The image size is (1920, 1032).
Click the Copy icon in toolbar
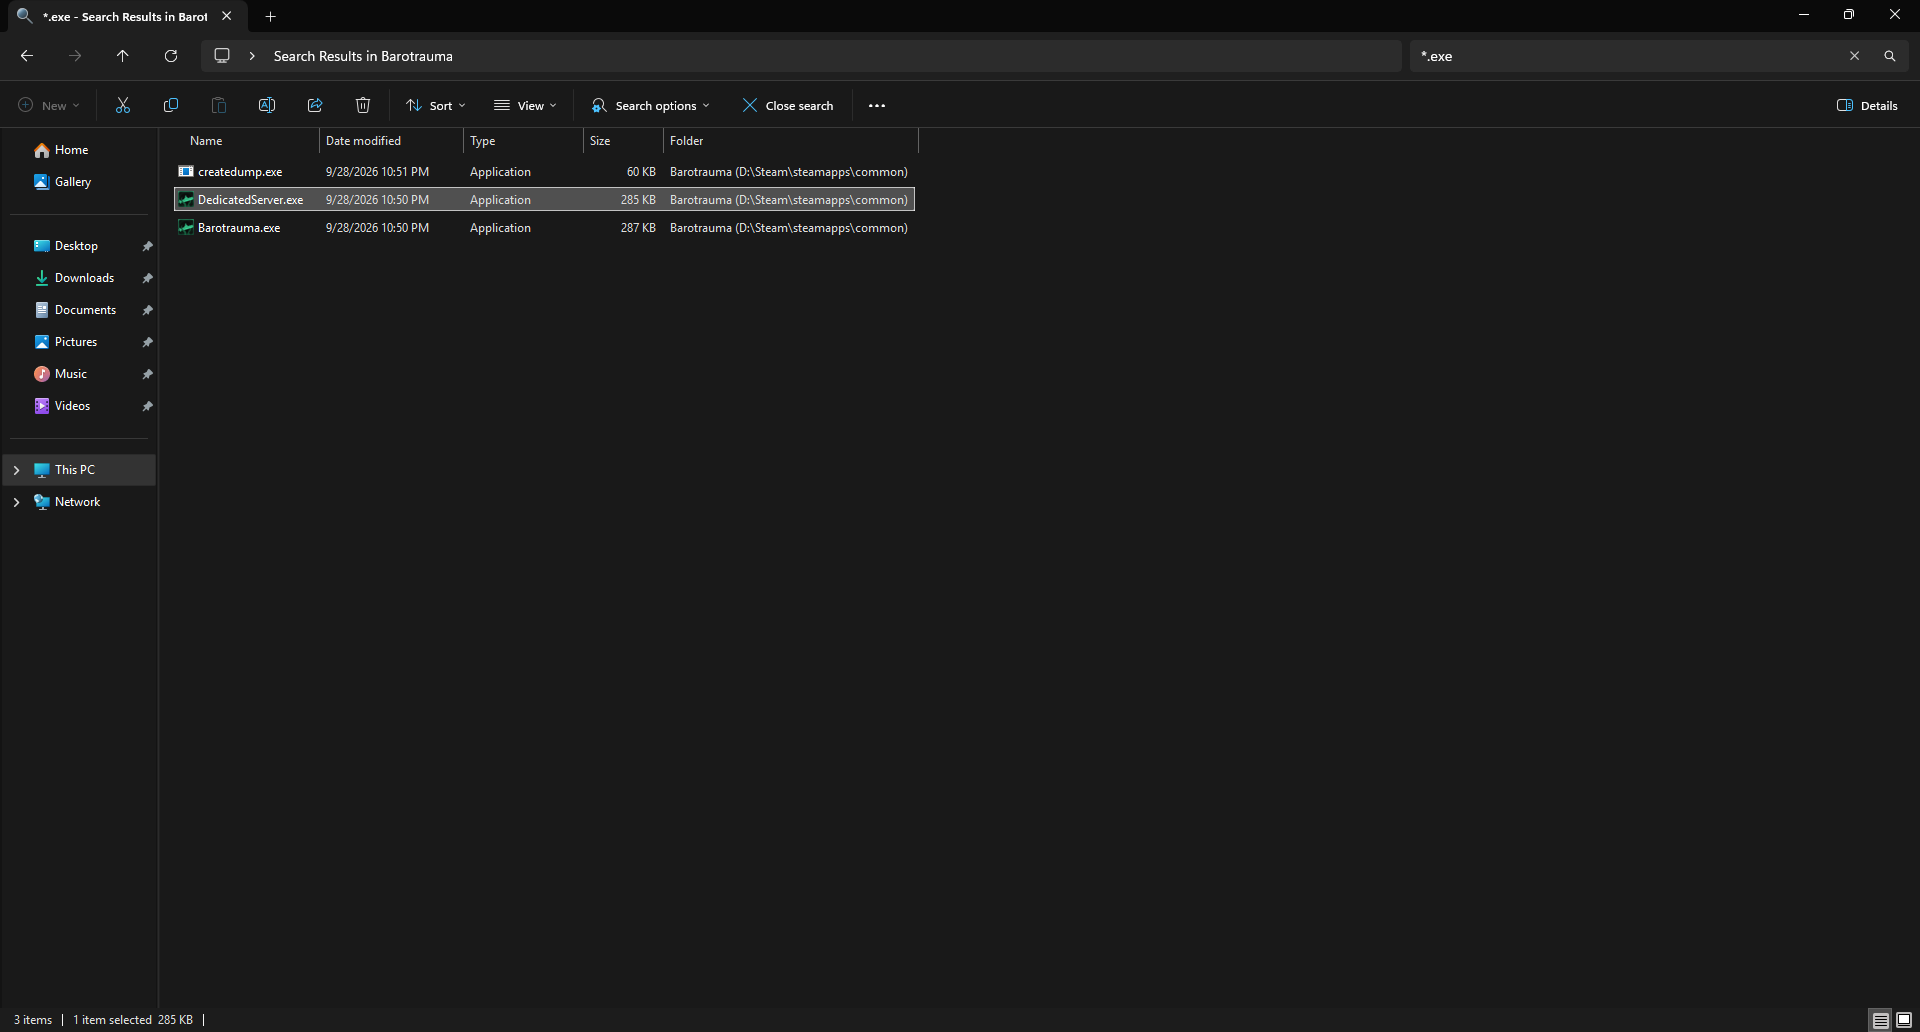point(171,105)
